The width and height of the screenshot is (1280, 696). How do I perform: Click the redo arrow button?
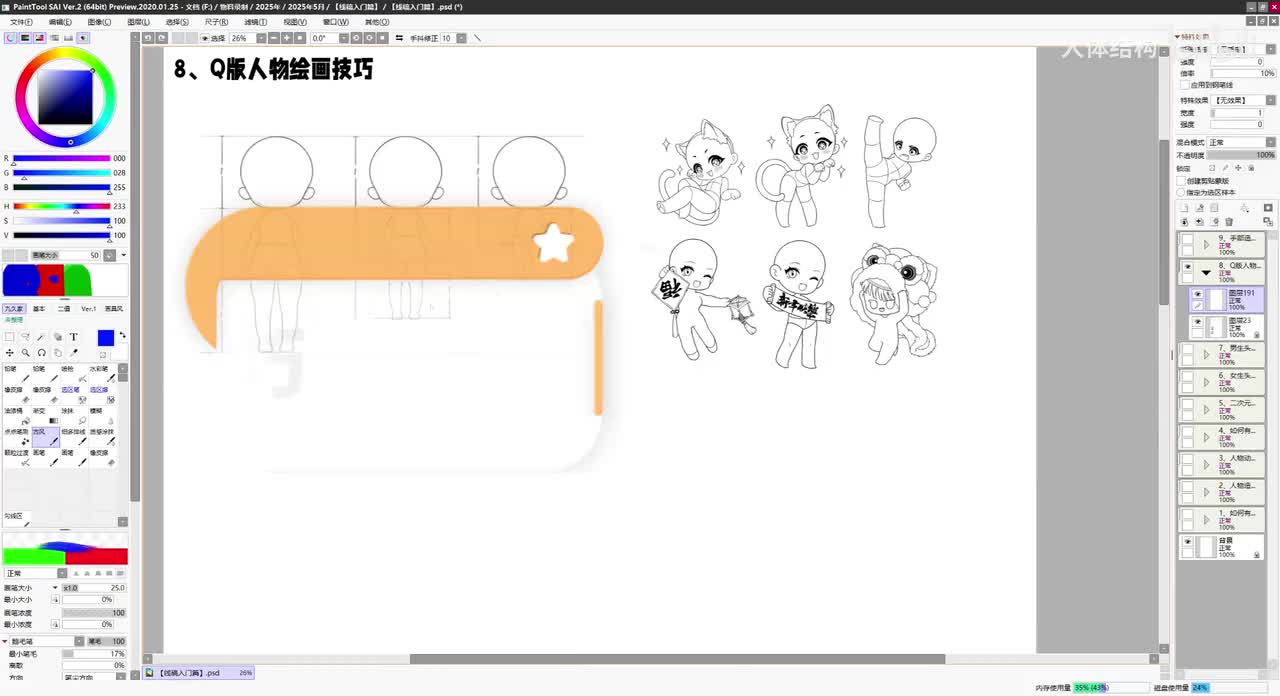161,38
